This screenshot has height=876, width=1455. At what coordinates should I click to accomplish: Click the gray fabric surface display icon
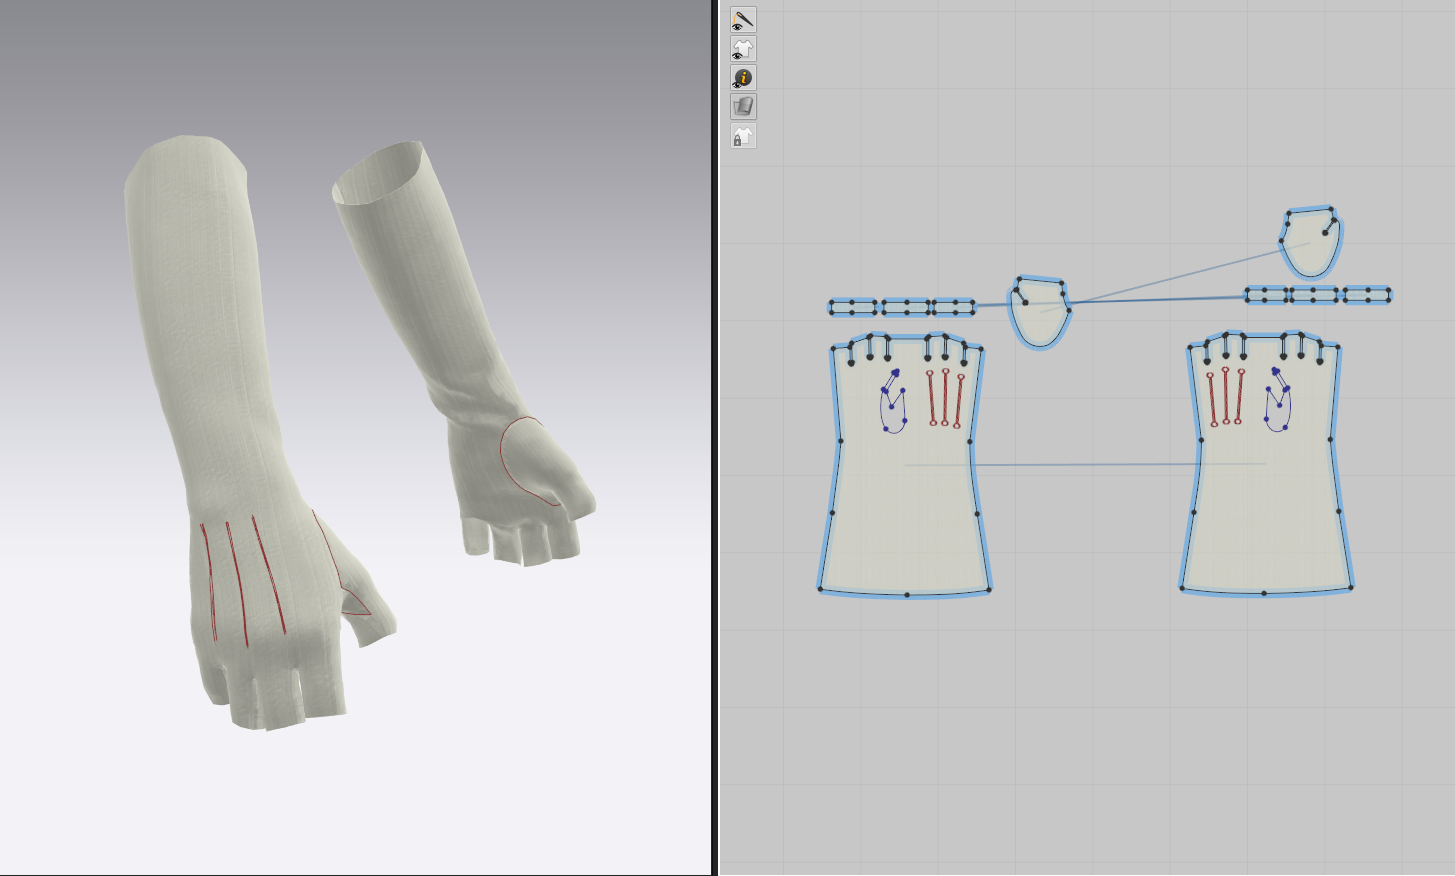tap(743, 106)
